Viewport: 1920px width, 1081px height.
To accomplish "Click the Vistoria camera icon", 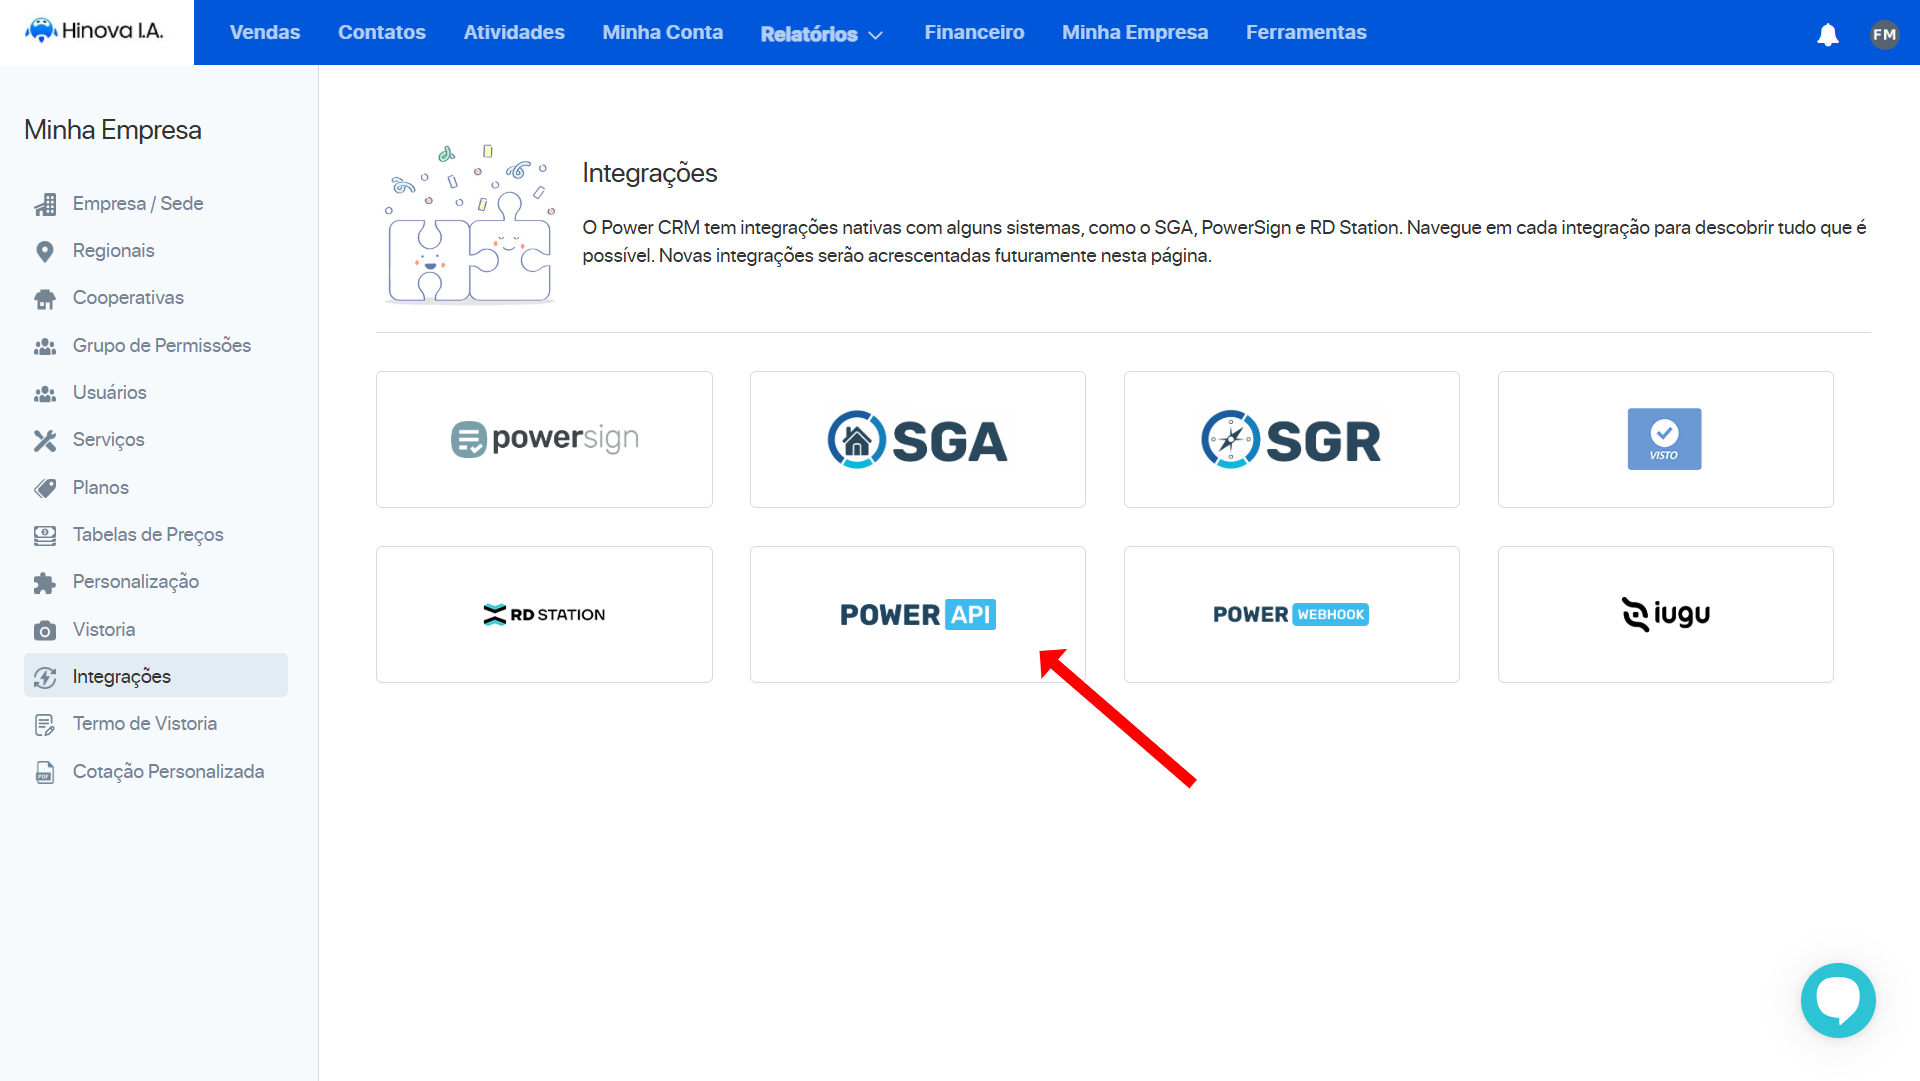I will tap(45, 630).
